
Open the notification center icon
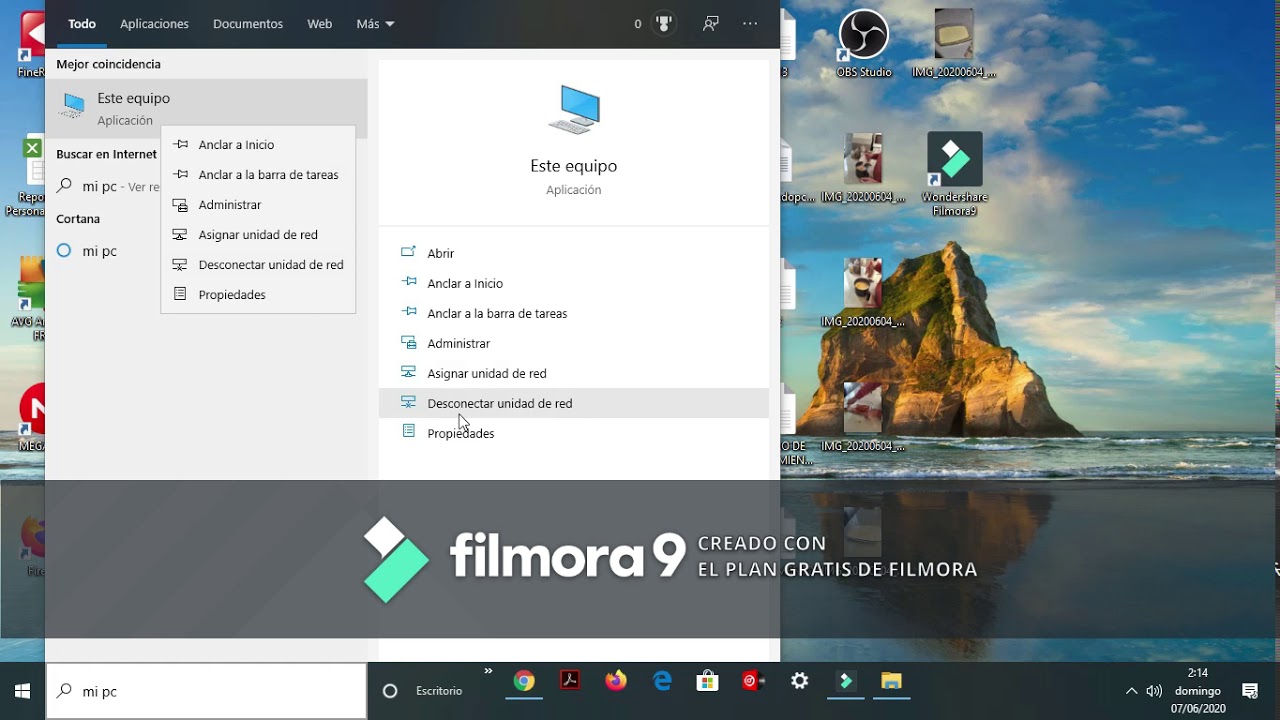tap(1250, 691)
